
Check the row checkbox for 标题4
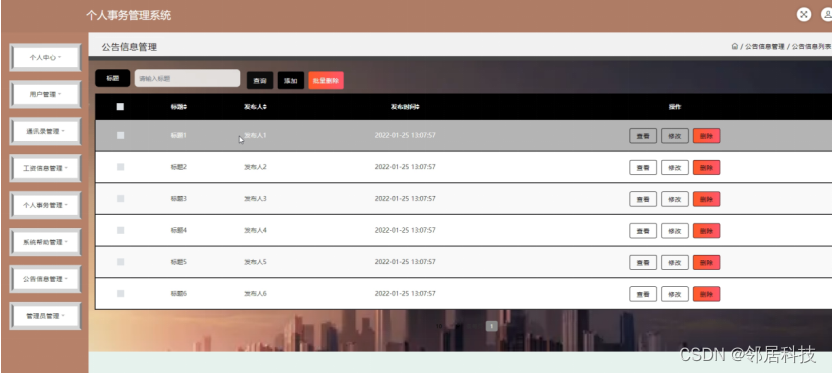tap(120, 230)
